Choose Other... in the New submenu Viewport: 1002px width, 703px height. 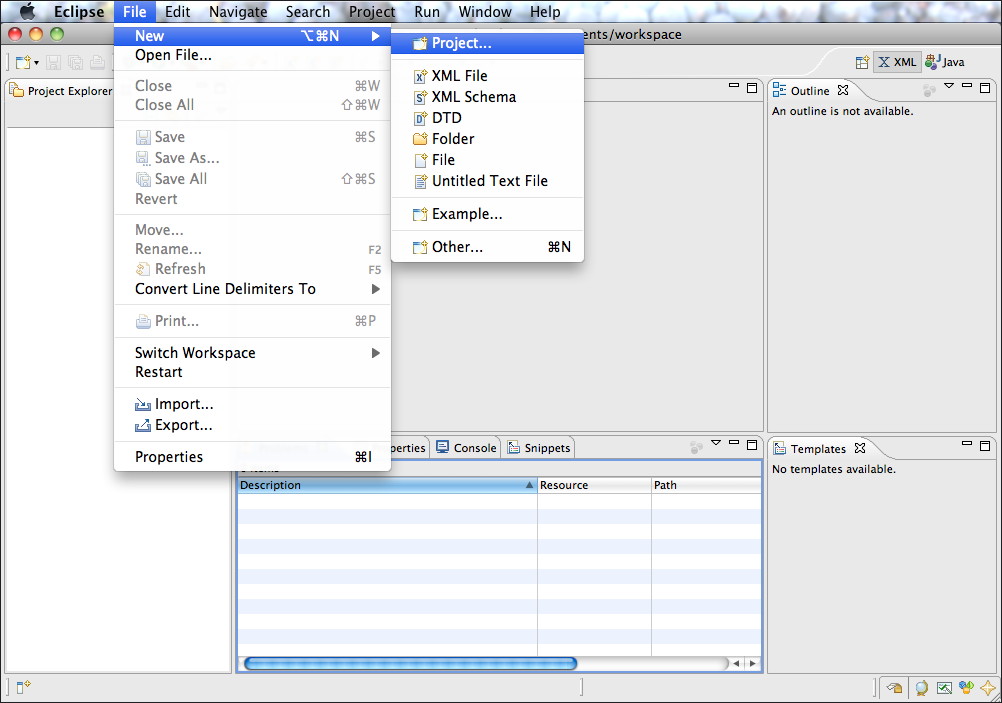coord(488,247)
